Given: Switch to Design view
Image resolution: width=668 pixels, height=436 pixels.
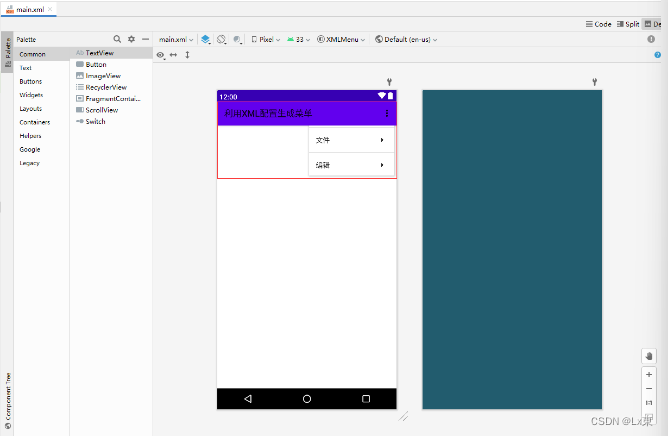Looking at the screenshot, I should [653, 24].
